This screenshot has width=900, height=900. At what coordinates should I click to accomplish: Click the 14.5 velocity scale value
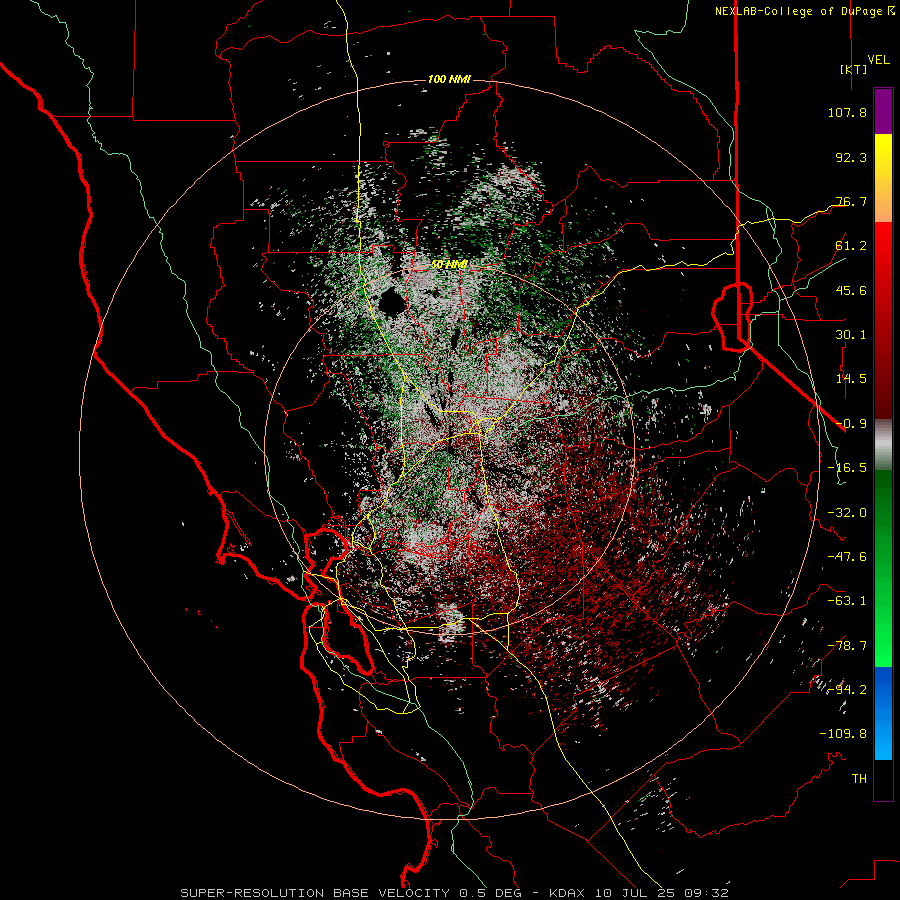click(x=851, y=379)
